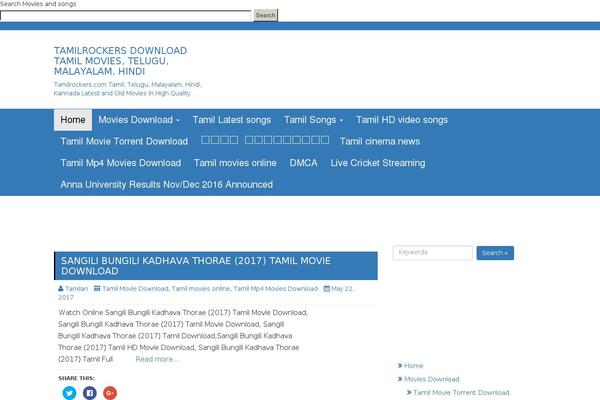The image size is (600, 400).
Task: Open Tamil Latest songs menu item
Action: pyautogui.click(x=232, y=120)
